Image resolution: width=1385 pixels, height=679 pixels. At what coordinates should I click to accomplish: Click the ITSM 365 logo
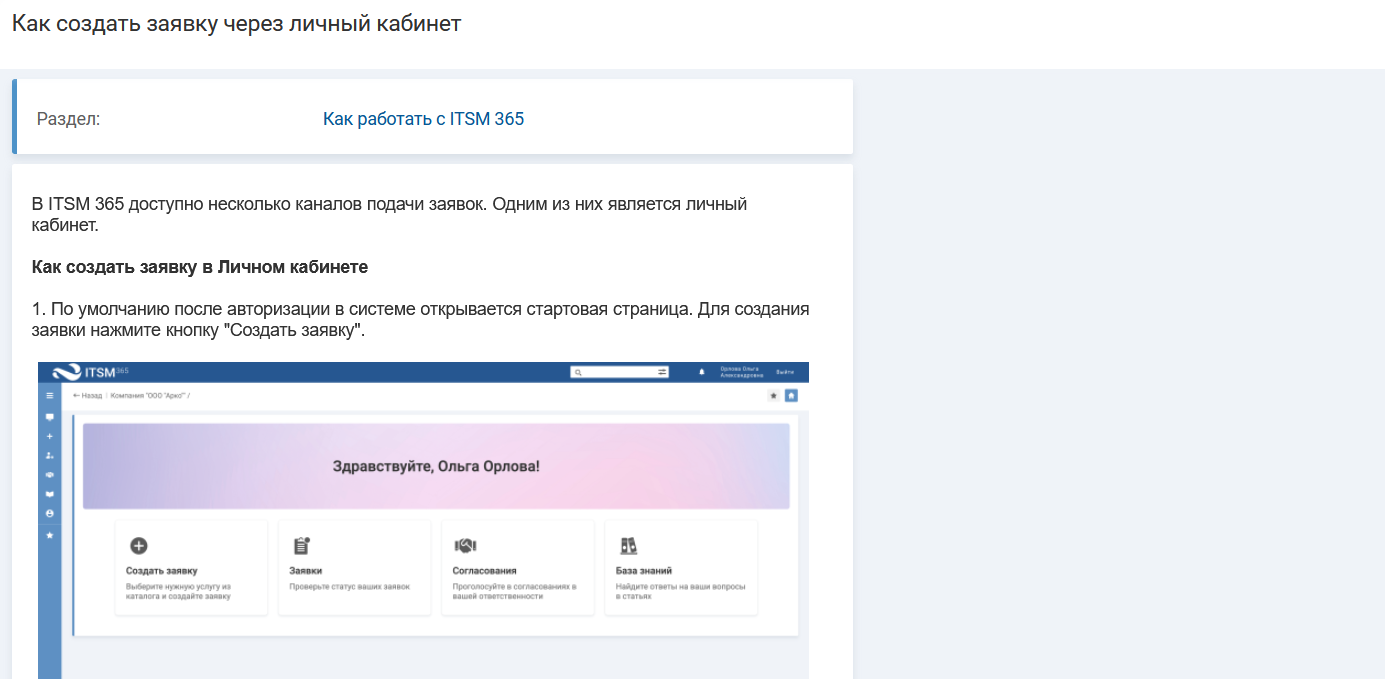(x=92, y=372)
